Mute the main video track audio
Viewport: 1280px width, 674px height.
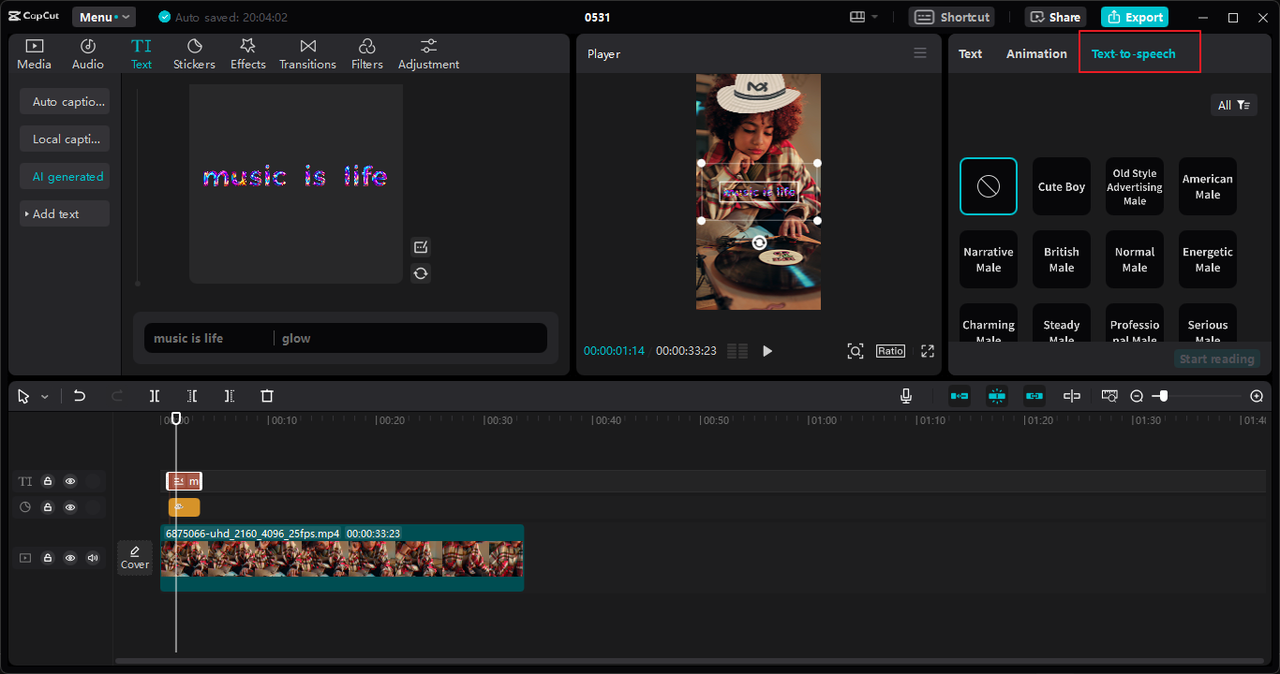click(x=93, y=558)
